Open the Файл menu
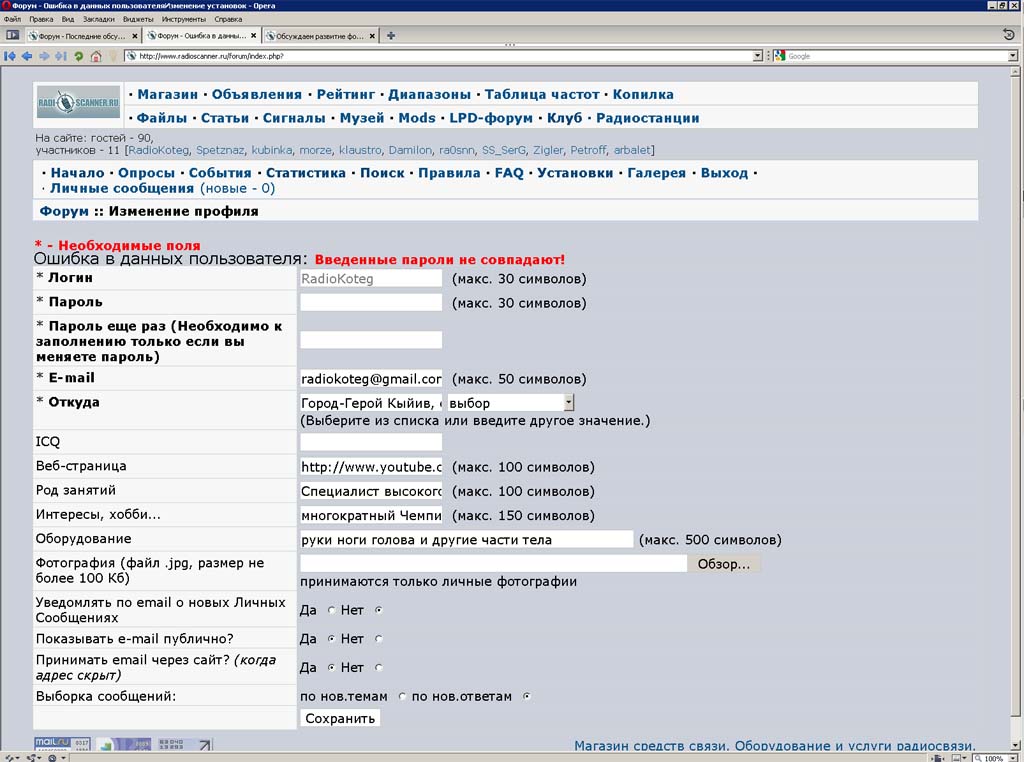The height and width of the screenshot is (762, 1024). [x=12, y=19]
